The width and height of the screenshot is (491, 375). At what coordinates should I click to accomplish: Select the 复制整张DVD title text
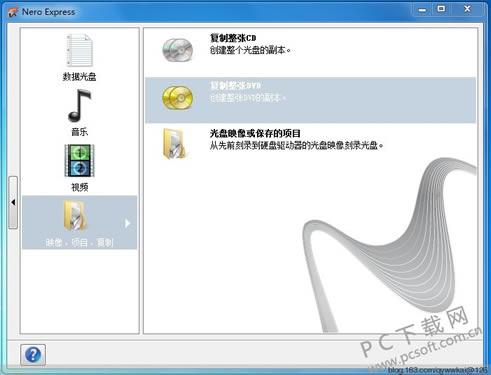coord(235,86)
